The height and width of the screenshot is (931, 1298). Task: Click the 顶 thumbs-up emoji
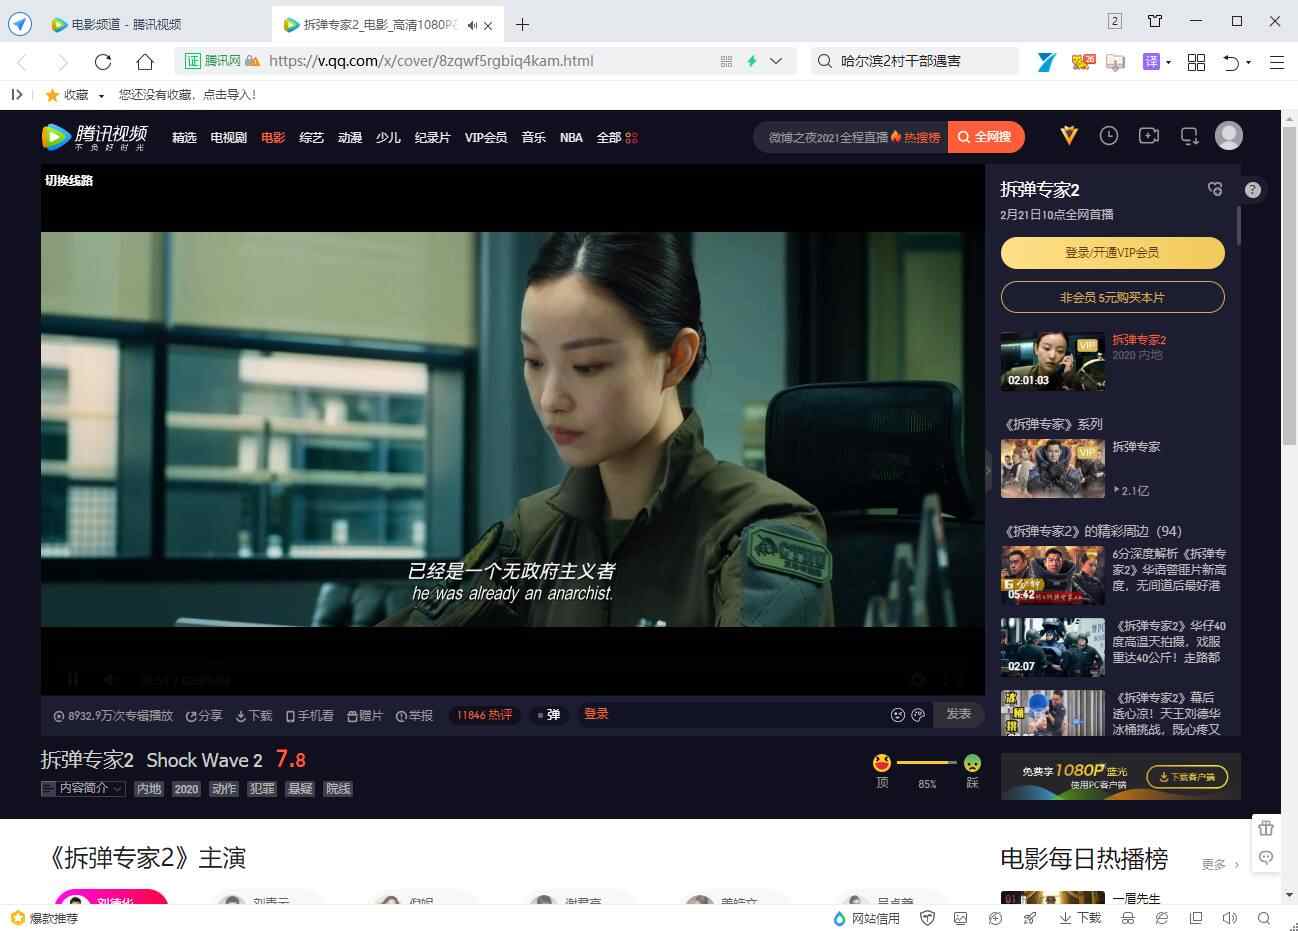[882, 763]
